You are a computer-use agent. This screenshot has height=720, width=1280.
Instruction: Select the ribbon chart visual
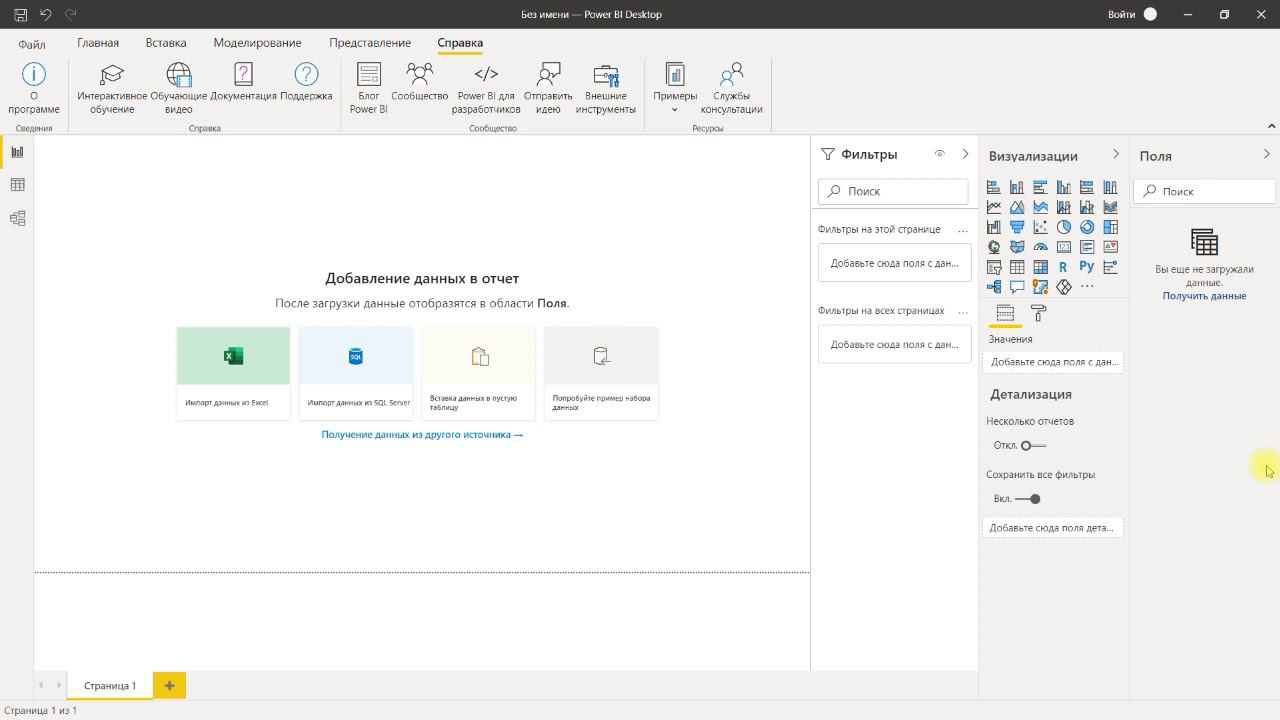1110,207
